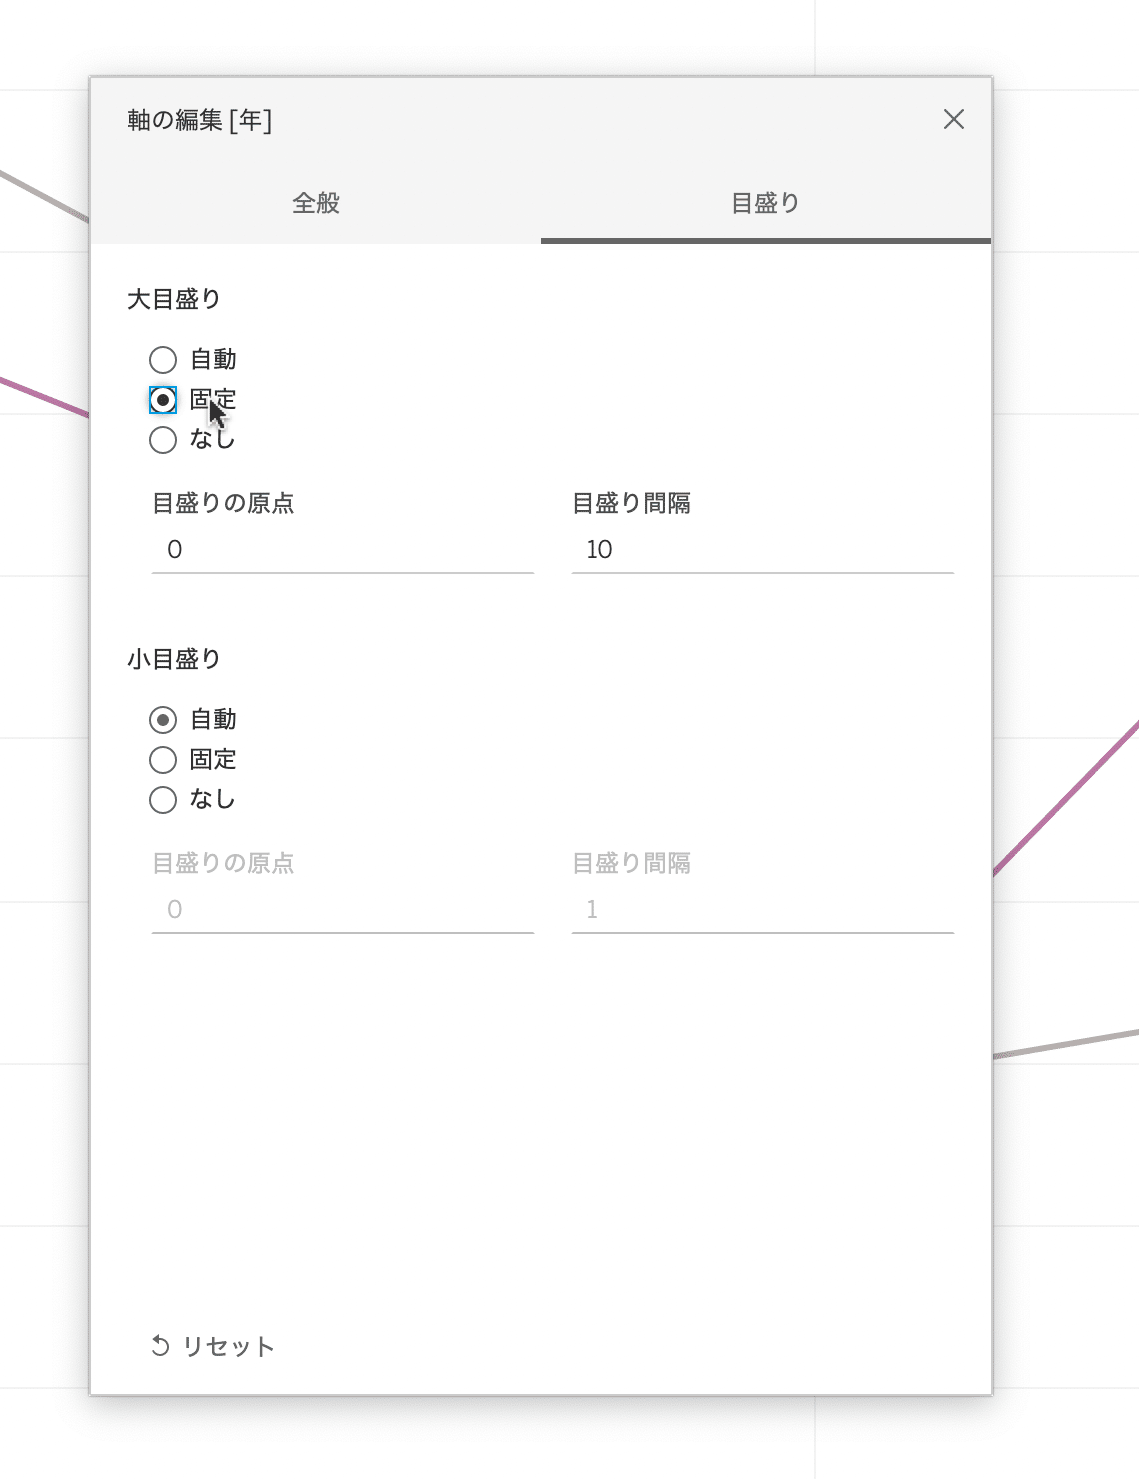Click the 小目盛り section heading
Viewport: 1139px width, 1479px height.
click(x=174, y=659)
